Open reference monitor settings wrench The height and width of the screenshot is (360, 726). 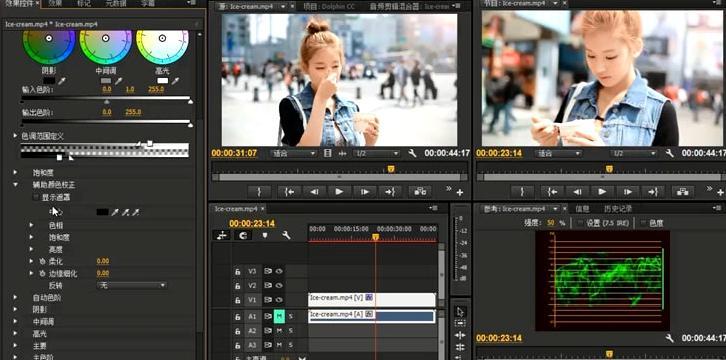tap(670, 338)
